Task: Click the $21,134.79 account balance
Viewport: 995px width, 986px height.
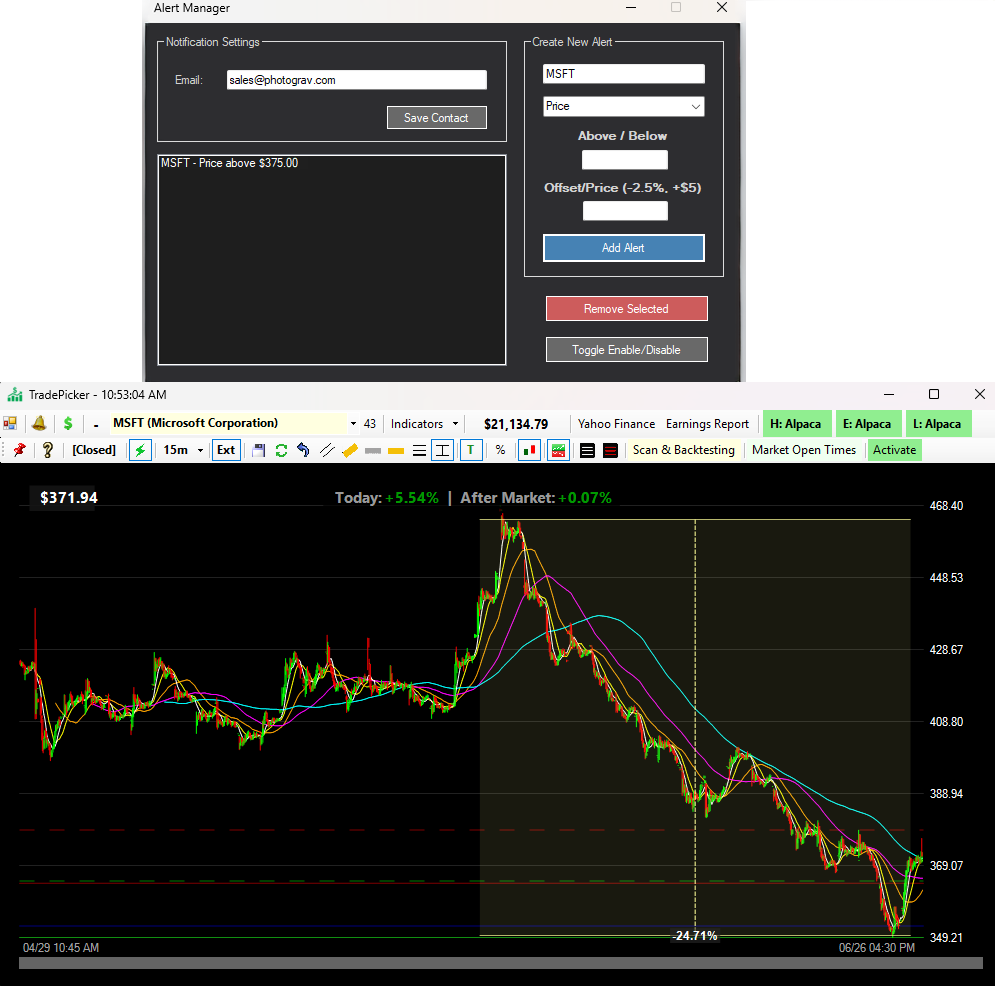Action: pos(516,424)
